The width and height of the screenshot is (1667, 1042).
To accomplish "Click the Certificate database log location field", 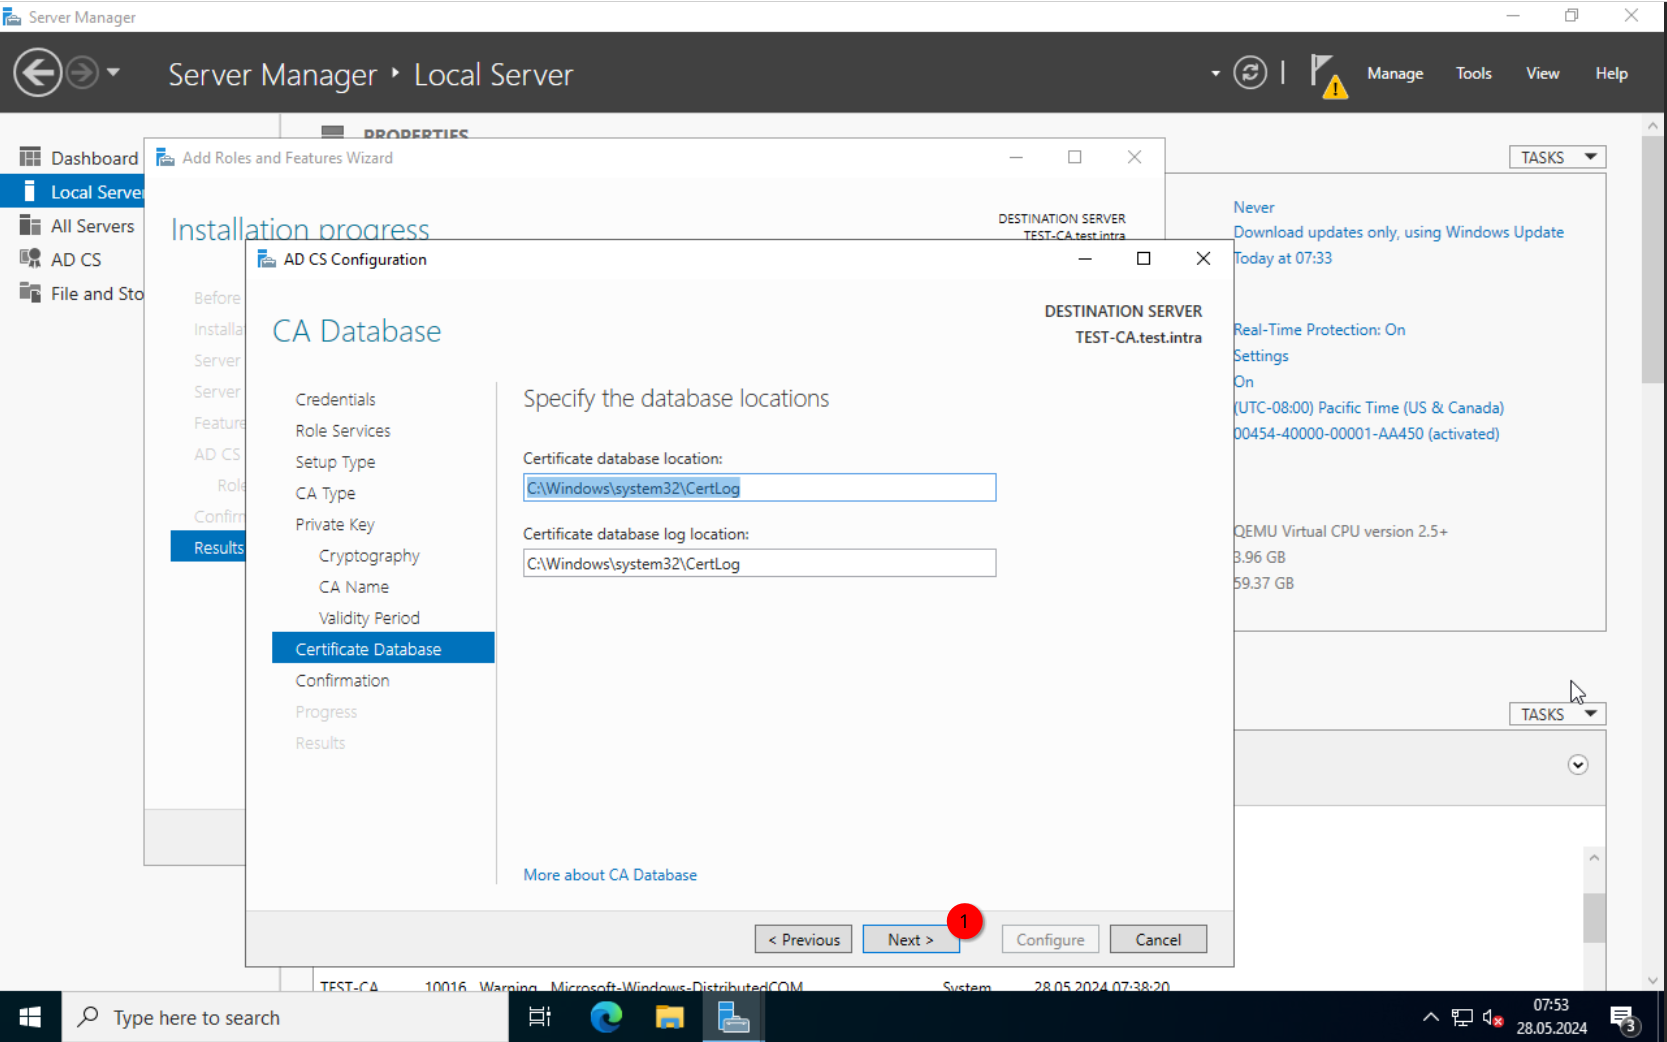I will click(759, 564).
